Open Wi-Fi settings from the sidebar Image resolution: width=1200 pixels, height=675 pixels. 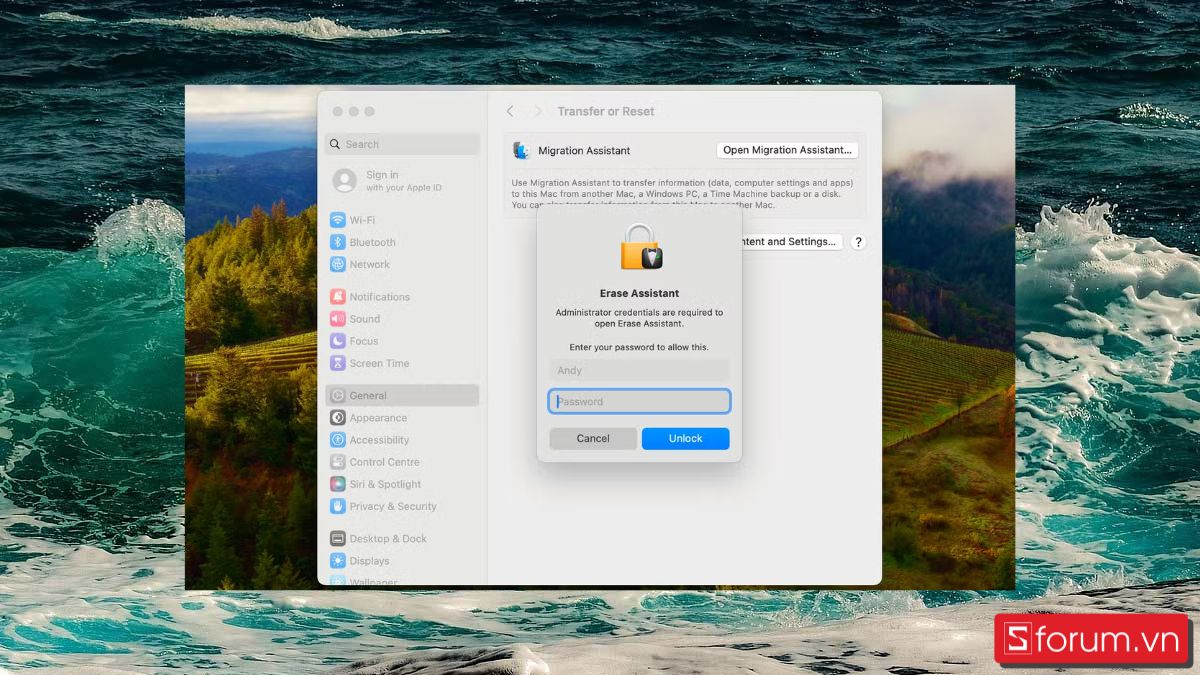click(x=340, y=219)
